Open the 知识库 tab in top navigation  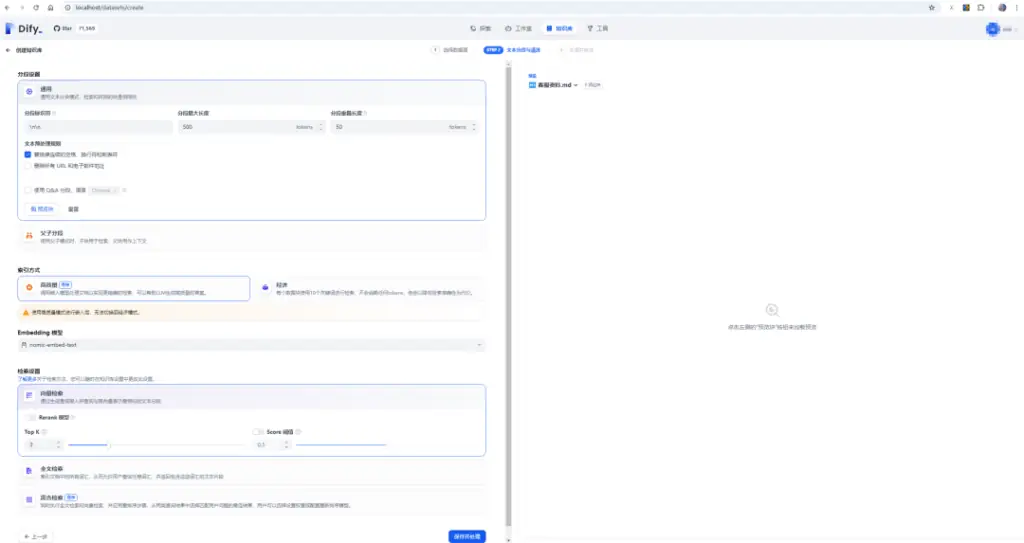click(560, 29)
